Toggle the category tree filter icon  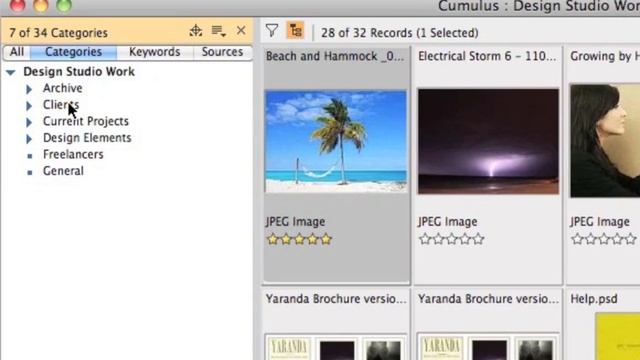[x=296, y=31]
